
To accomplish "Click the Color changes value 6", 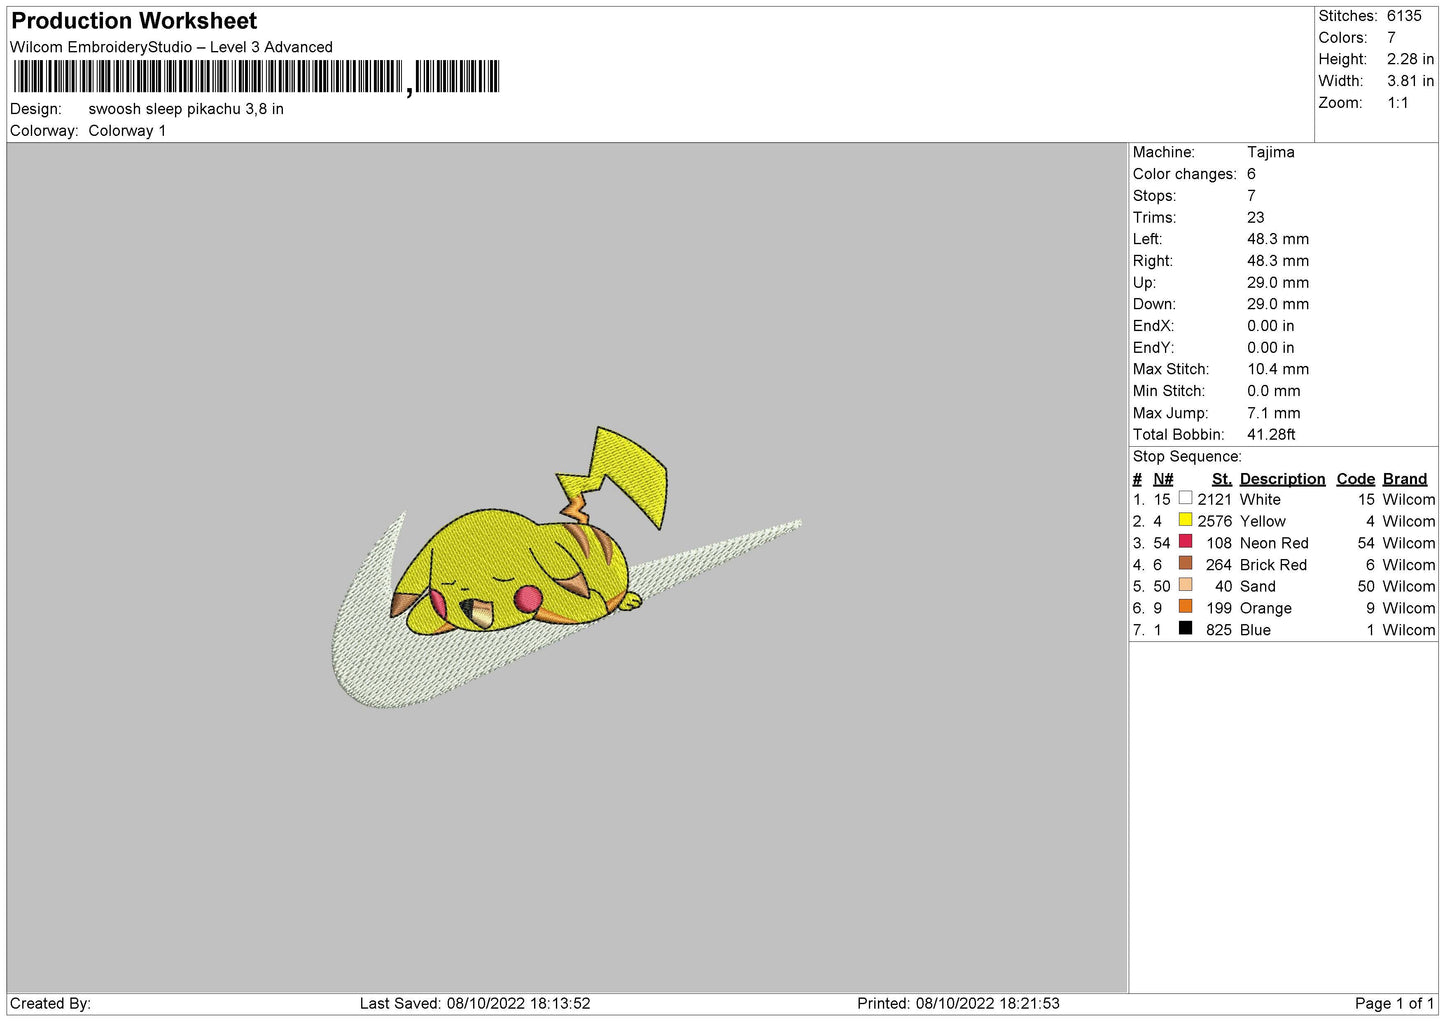I will point(1251,174).
